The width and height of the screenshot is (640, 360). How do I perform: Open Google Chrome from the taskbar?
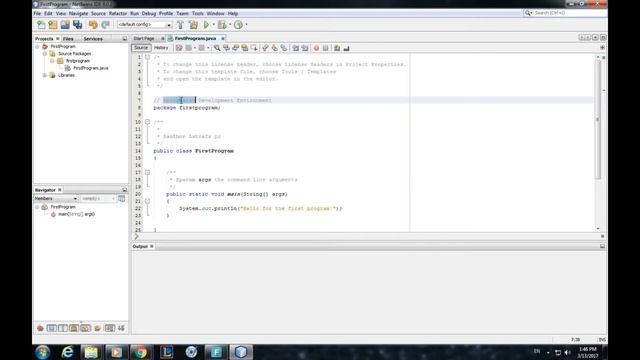(x=140, y=352)
